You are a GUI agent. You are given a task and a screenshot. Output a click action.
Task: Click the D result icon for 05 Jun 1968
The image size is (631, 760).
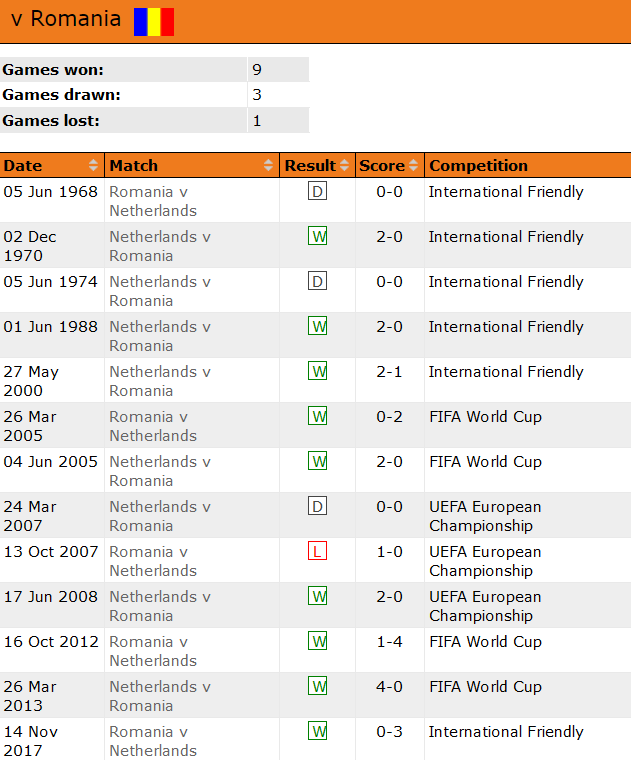(x=318, y=192)
